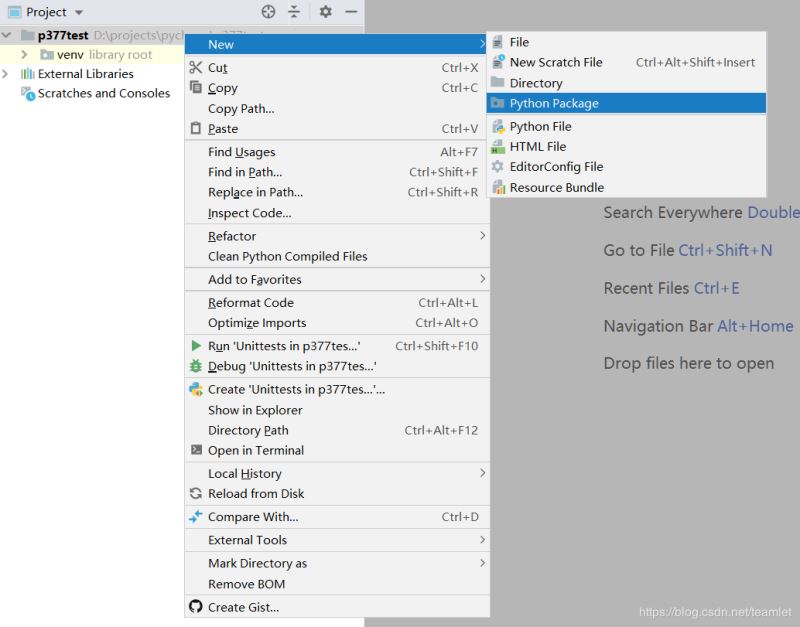This screenshot has width=800, height=627.
Task: Click the Copy icon in context menu
Action: click(x=196, y=88)
